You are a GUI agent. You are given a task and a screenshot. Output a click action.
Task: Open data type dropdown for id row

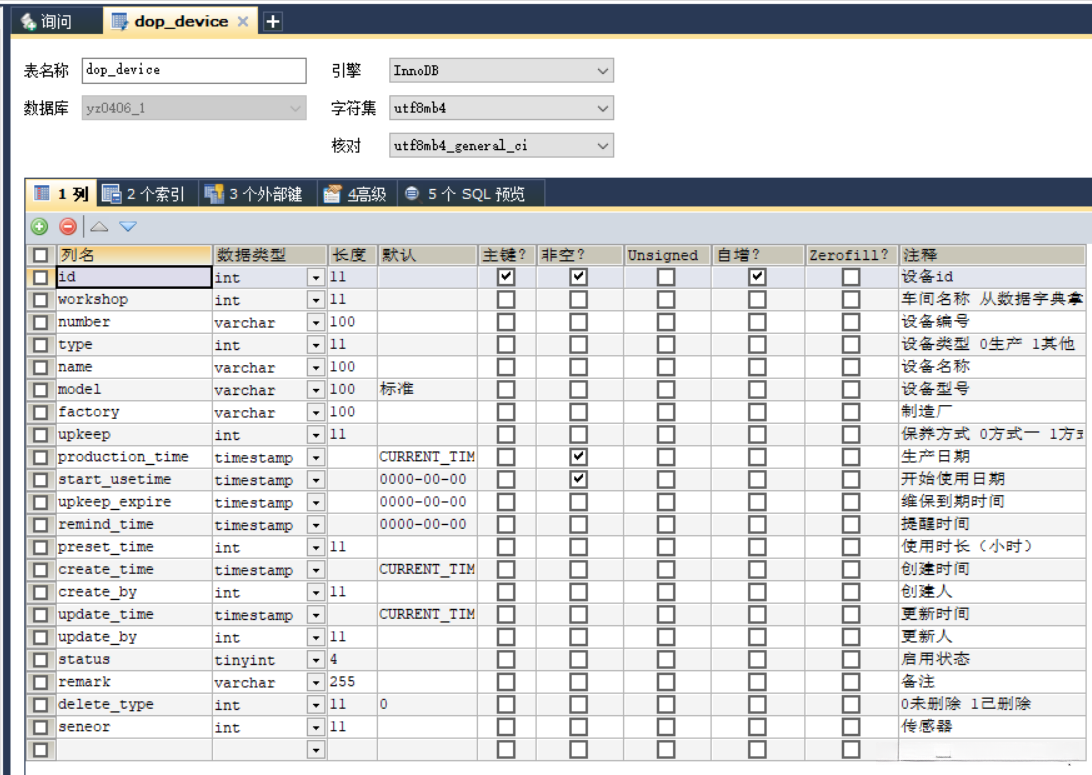point(316,278)
